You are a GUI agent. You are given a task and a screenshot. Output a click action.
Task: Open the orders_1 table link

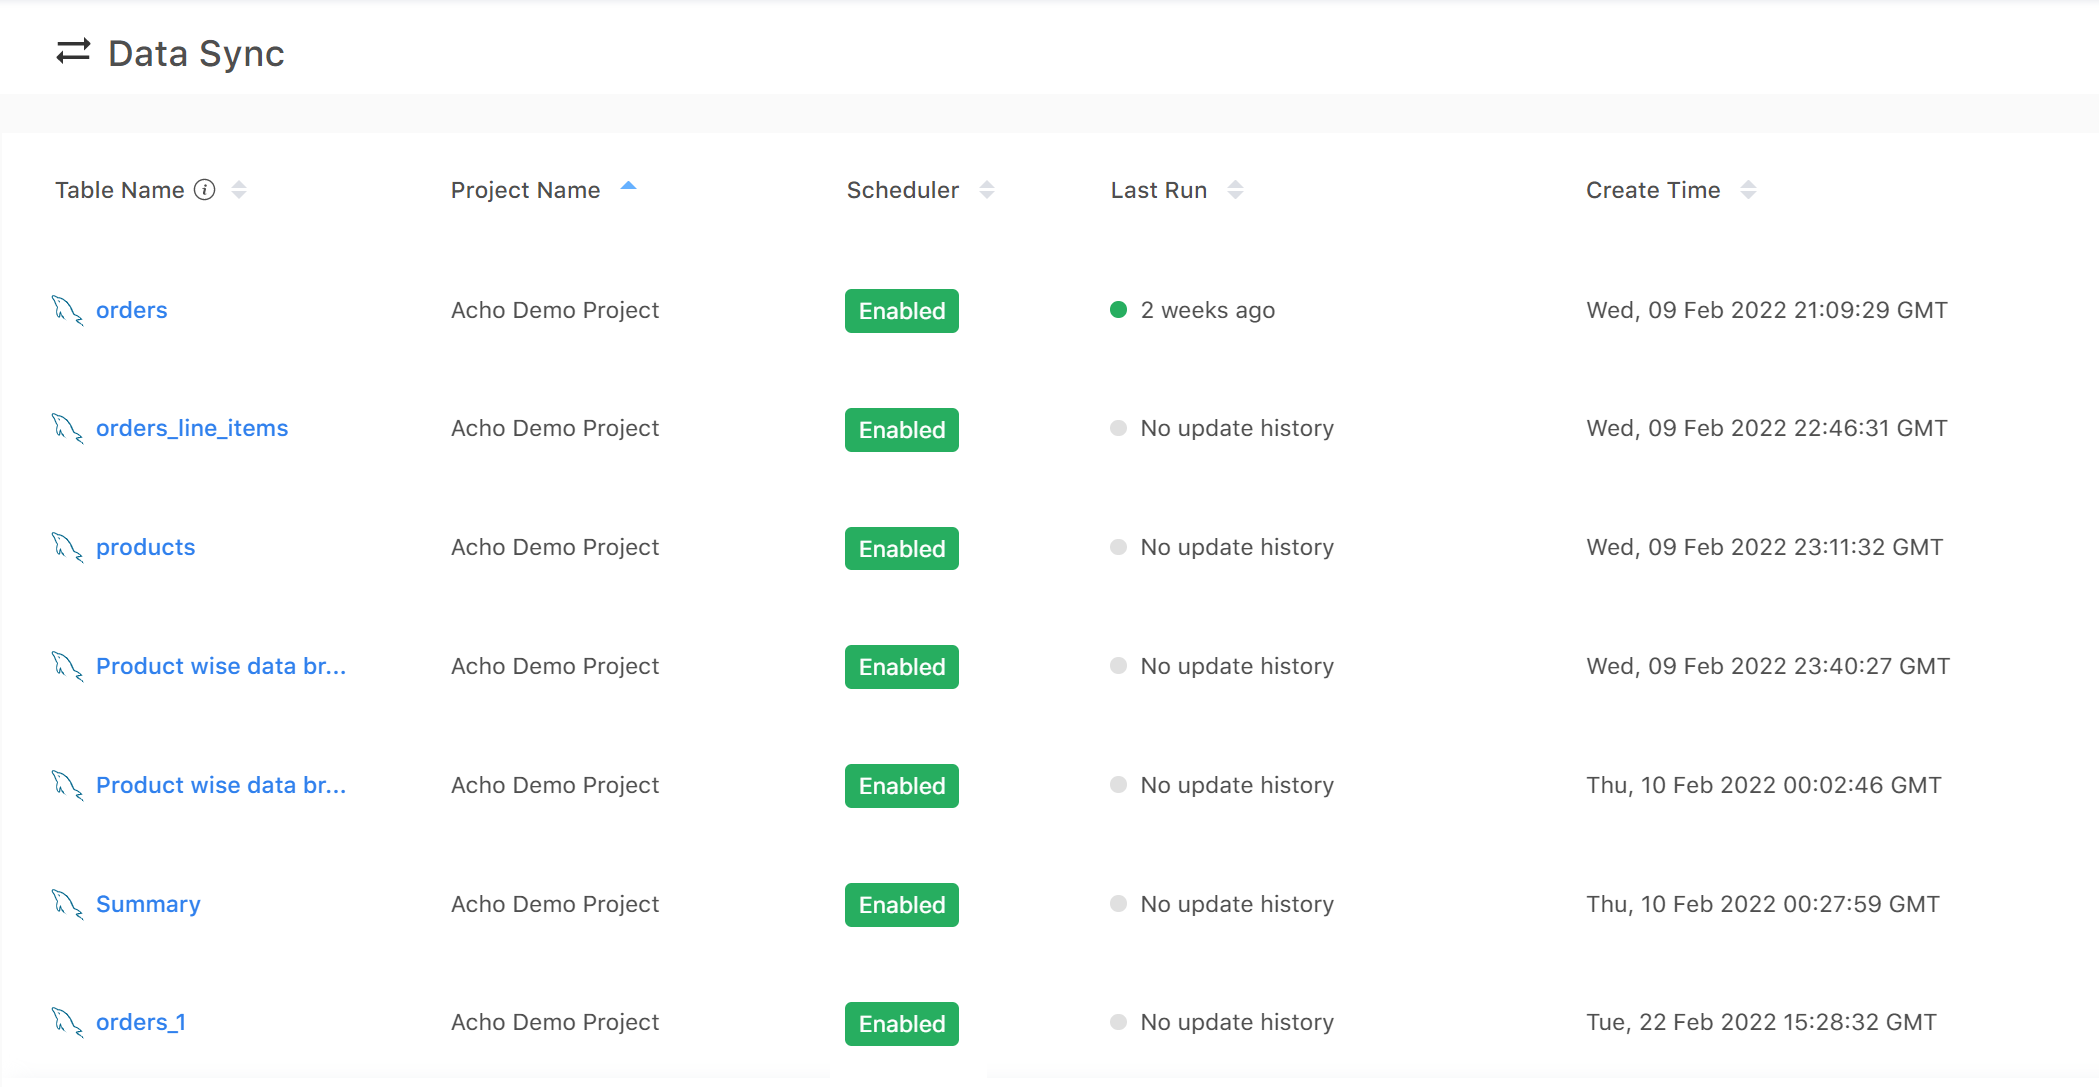(140, 1022)
